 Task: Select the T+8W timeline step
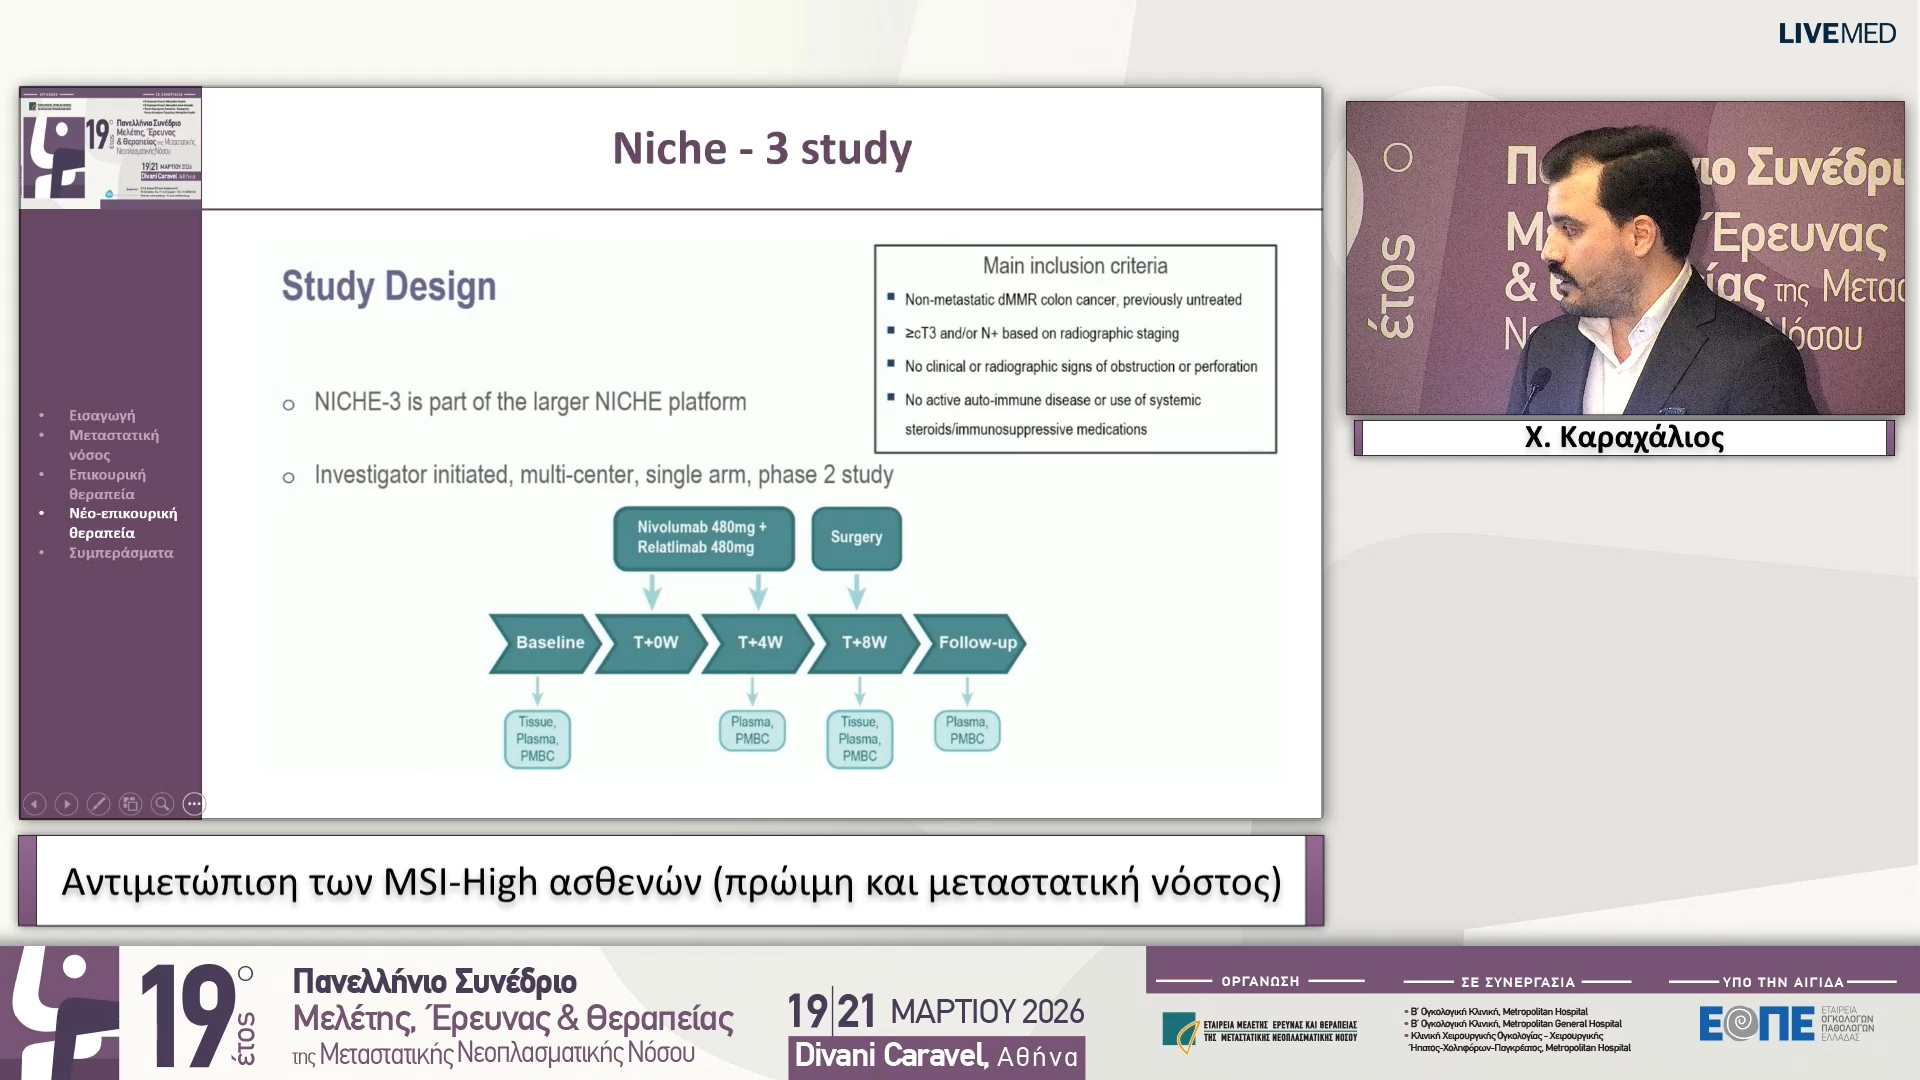click(x=864, y=643)
